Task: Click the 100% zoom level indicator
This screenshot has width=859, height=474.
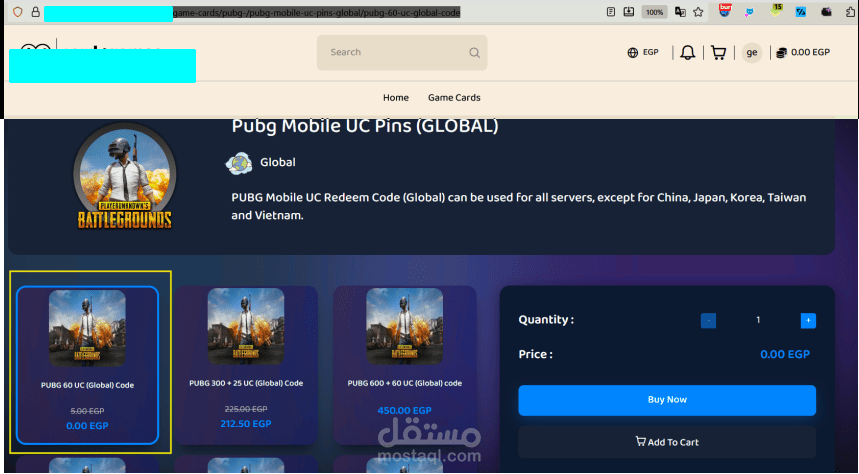Action: click(654, 12)
